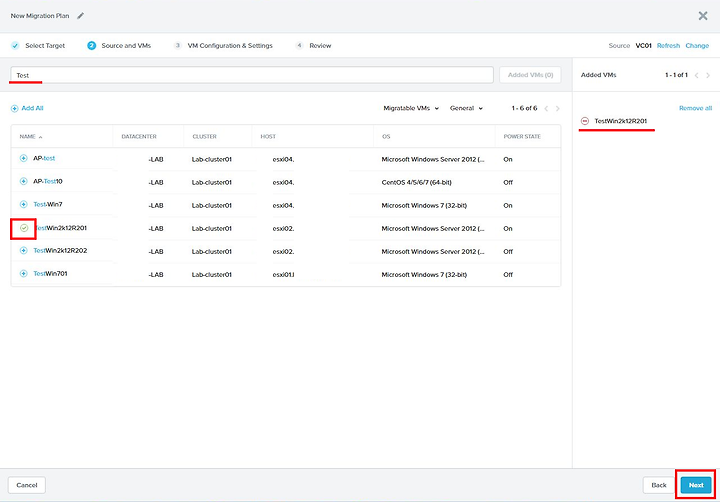Click the Cancel button

click(x=27, y=485)
